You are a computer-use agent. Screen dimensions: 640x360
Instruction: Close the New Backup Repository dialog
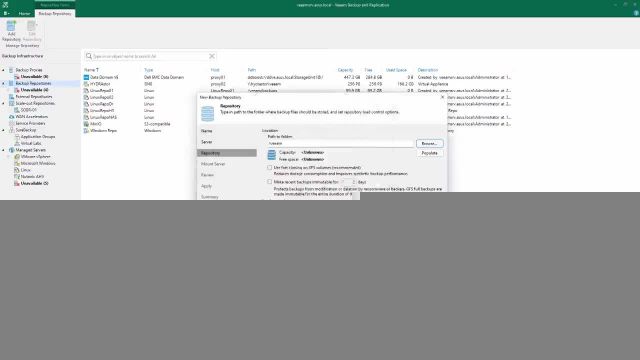442,97
